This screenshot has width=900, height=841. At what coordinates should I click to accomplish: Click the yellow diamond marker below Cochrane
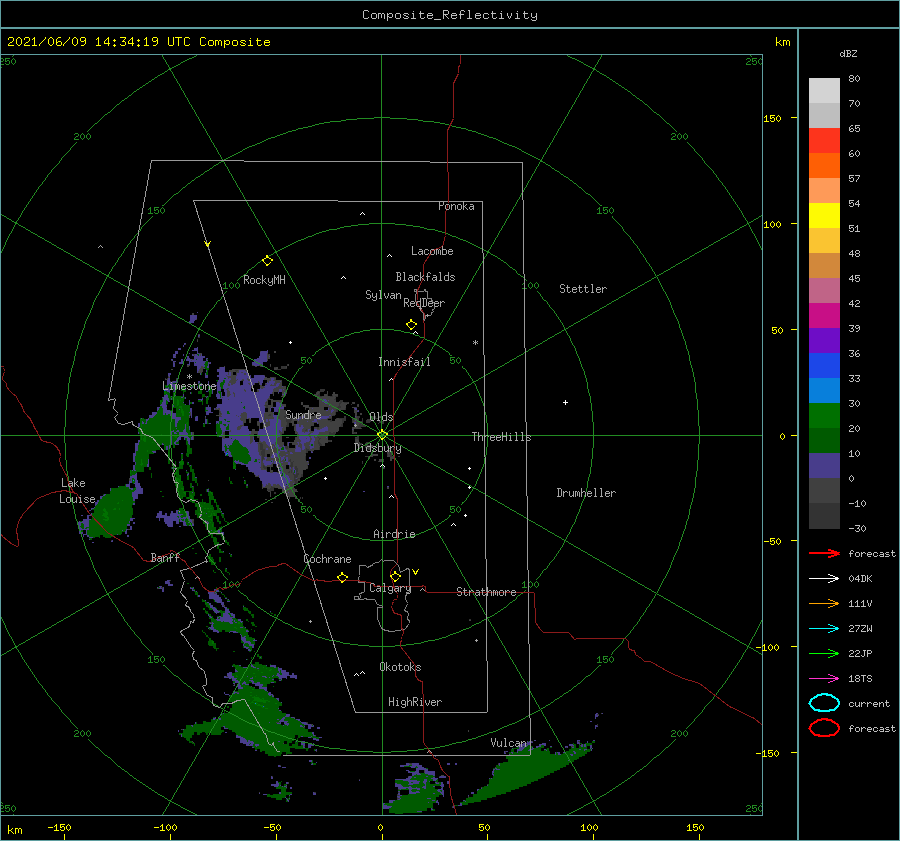point(342,577)
